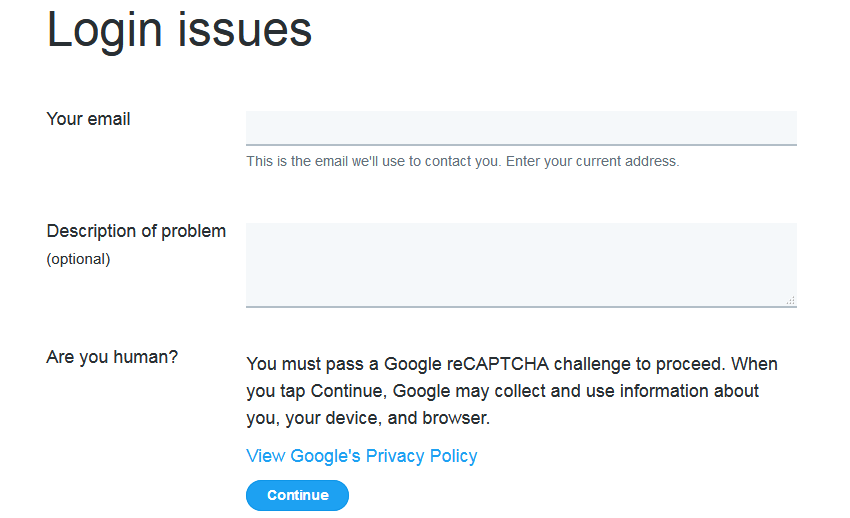Click the "Are you human?" label
The image size is (850, 518).
112,357
